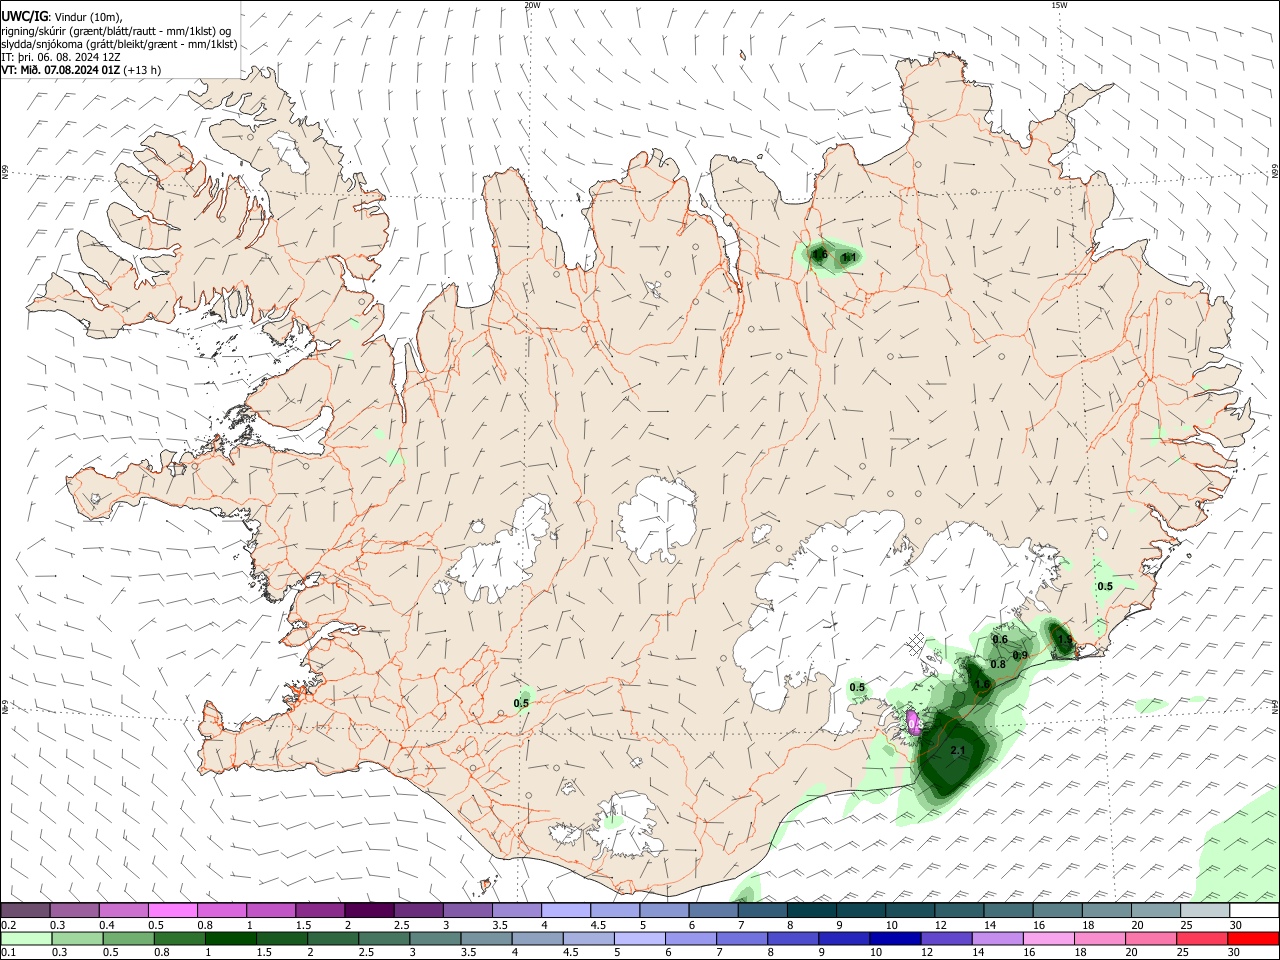Image resolution: width=1280 pixels, height=960 pixels.
Task: Pick the upper-row 3.5 lavender-purple swatch
Action: pos(516,911)
